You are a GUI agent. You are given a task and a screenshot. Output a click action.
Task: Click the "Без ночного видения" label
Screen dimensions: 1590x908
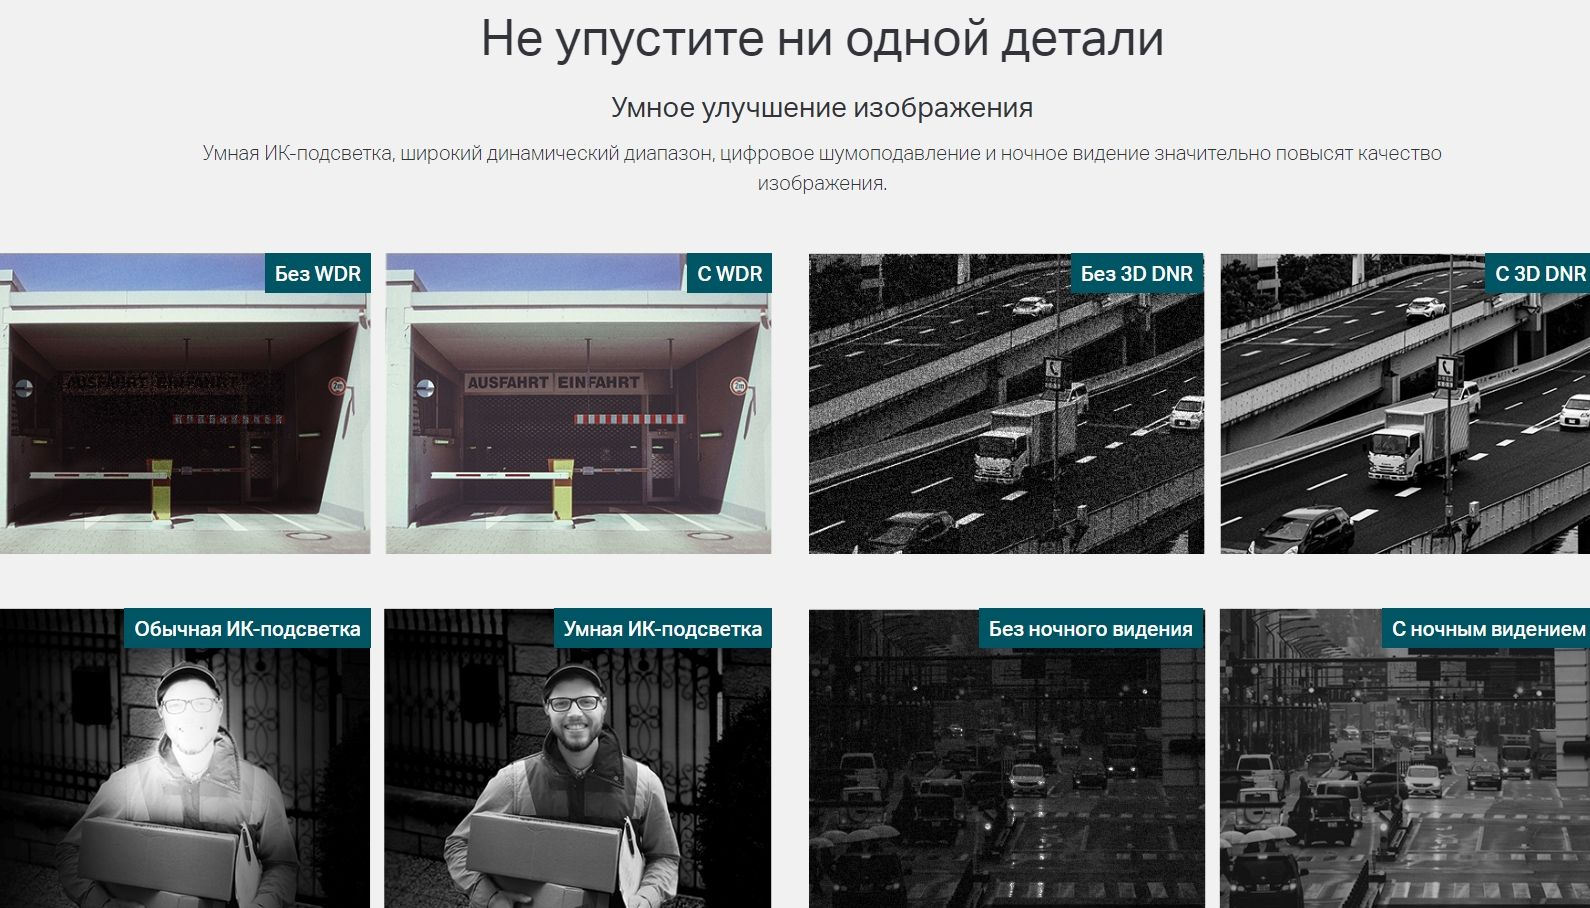(x=1091, y=629)
